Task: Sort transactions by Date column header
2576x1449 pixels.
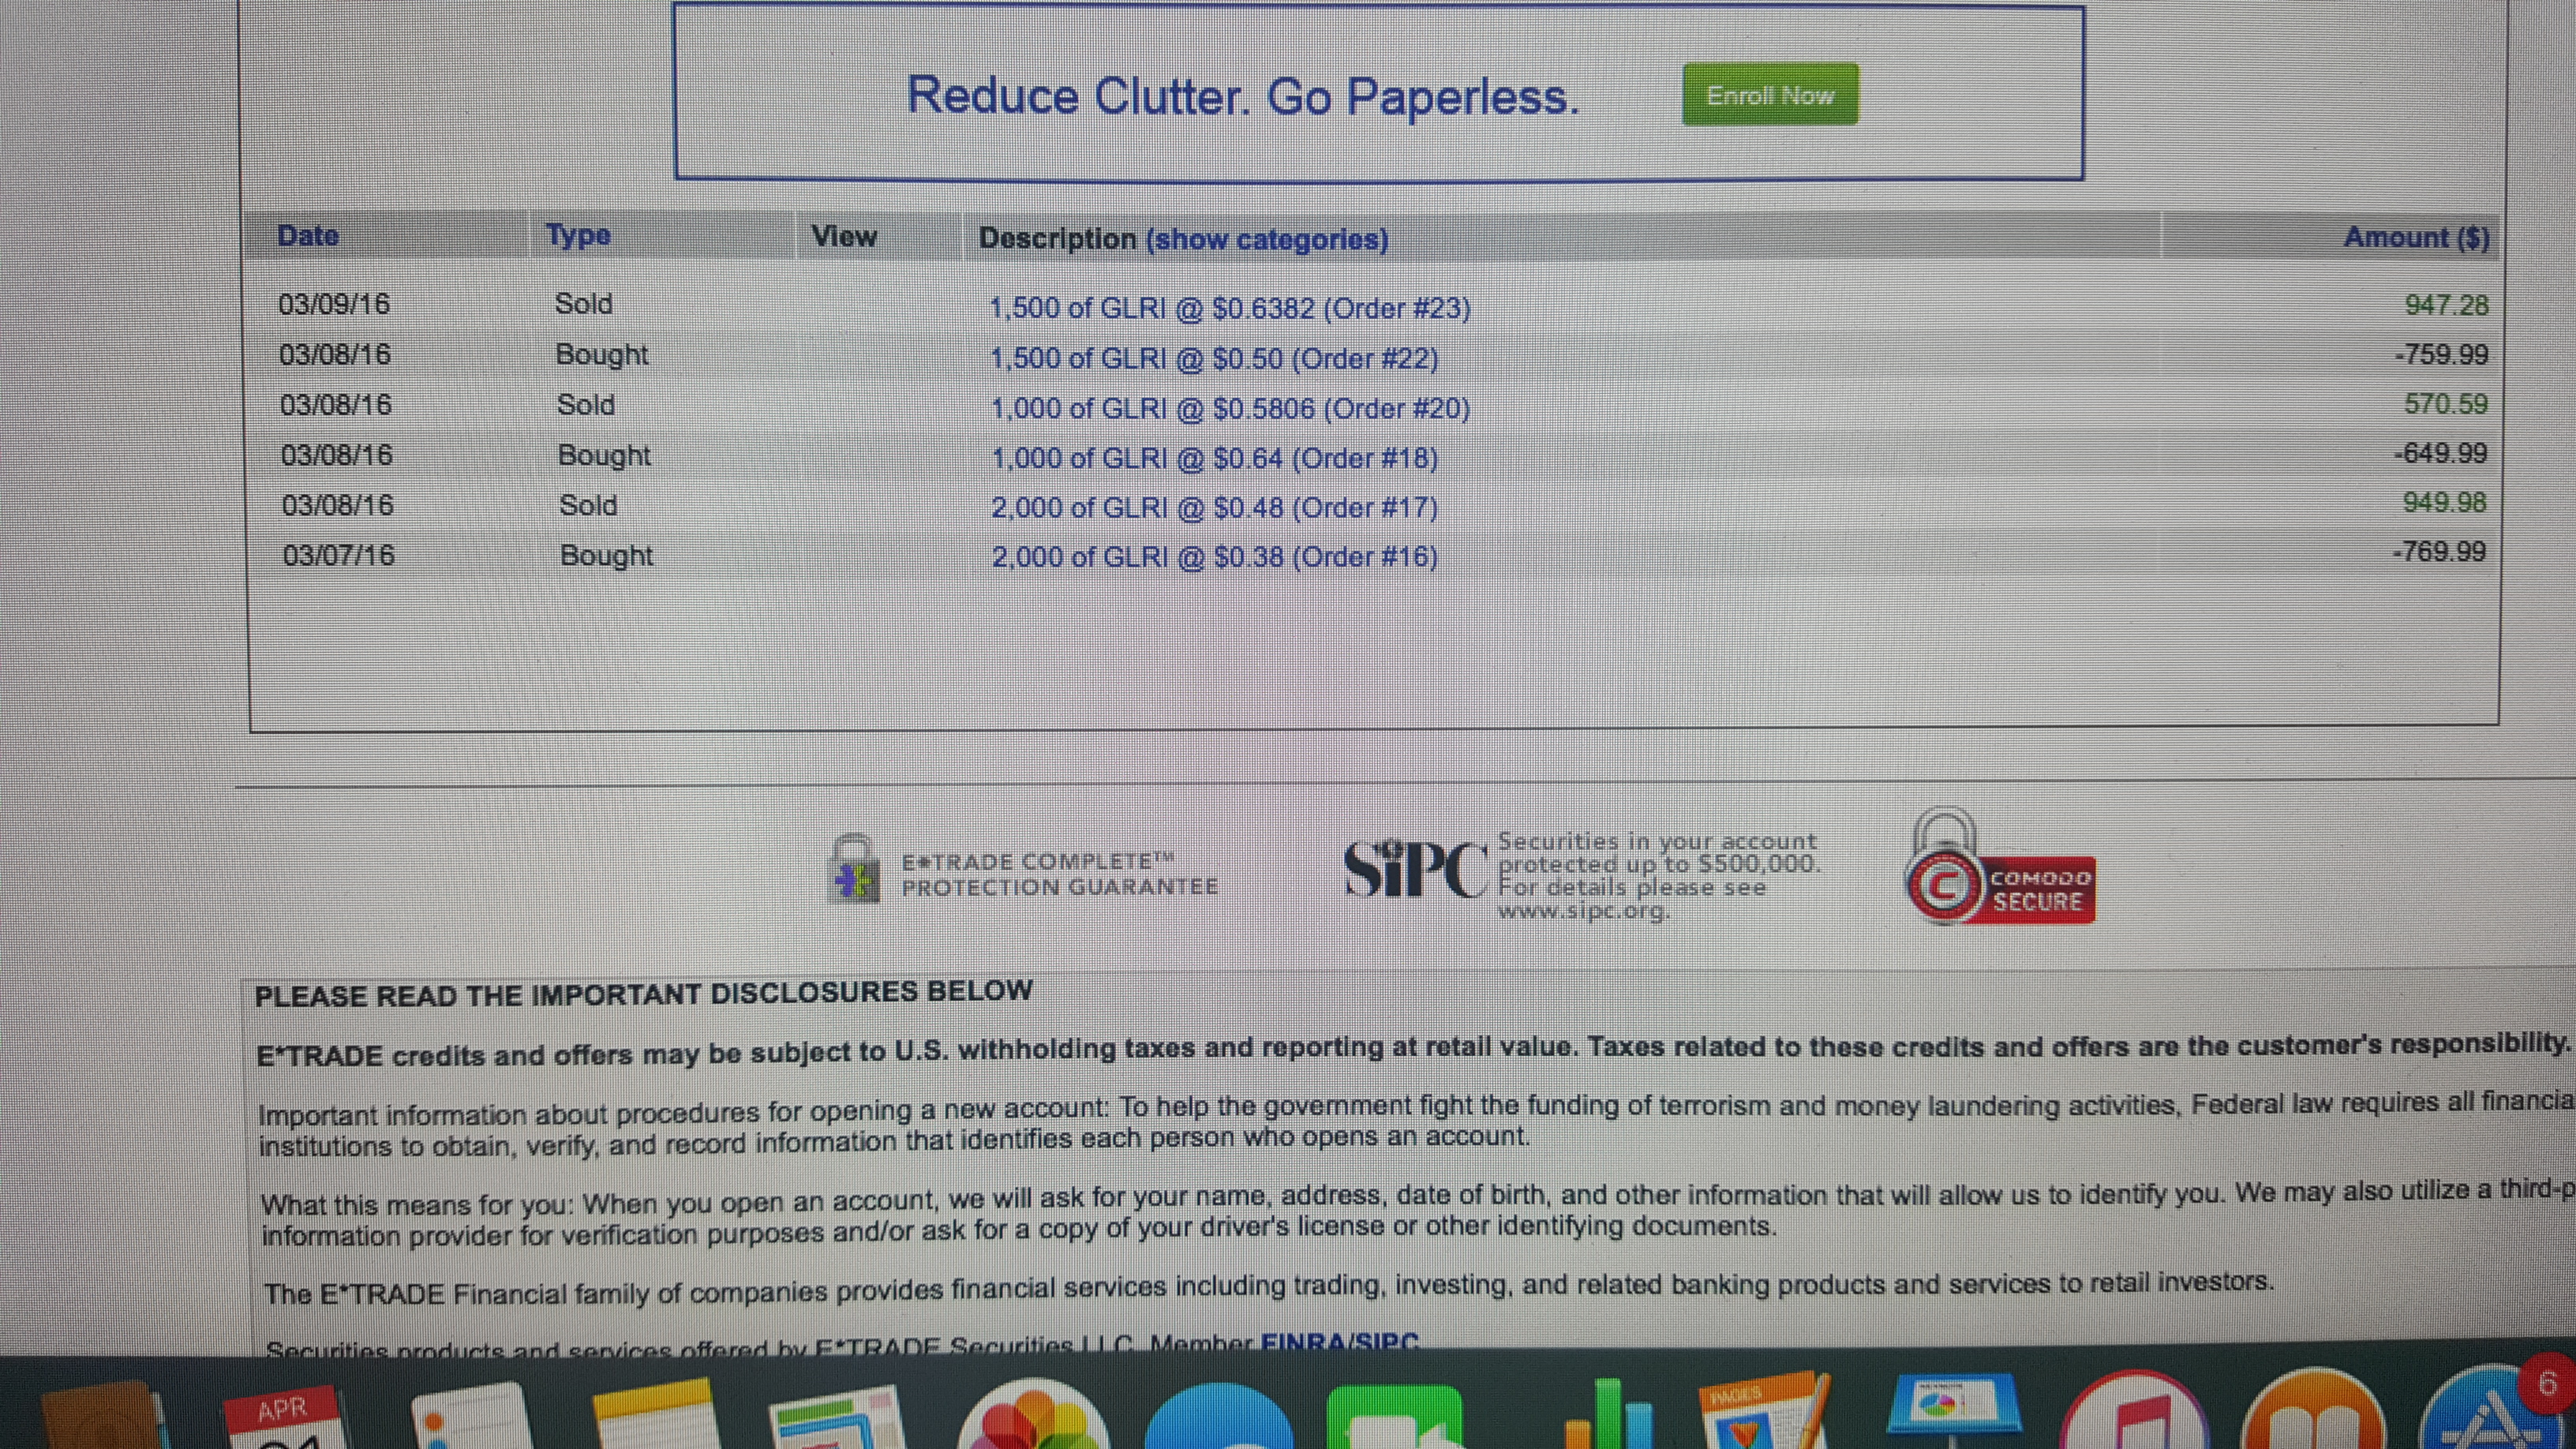Action: click(308, 236)
